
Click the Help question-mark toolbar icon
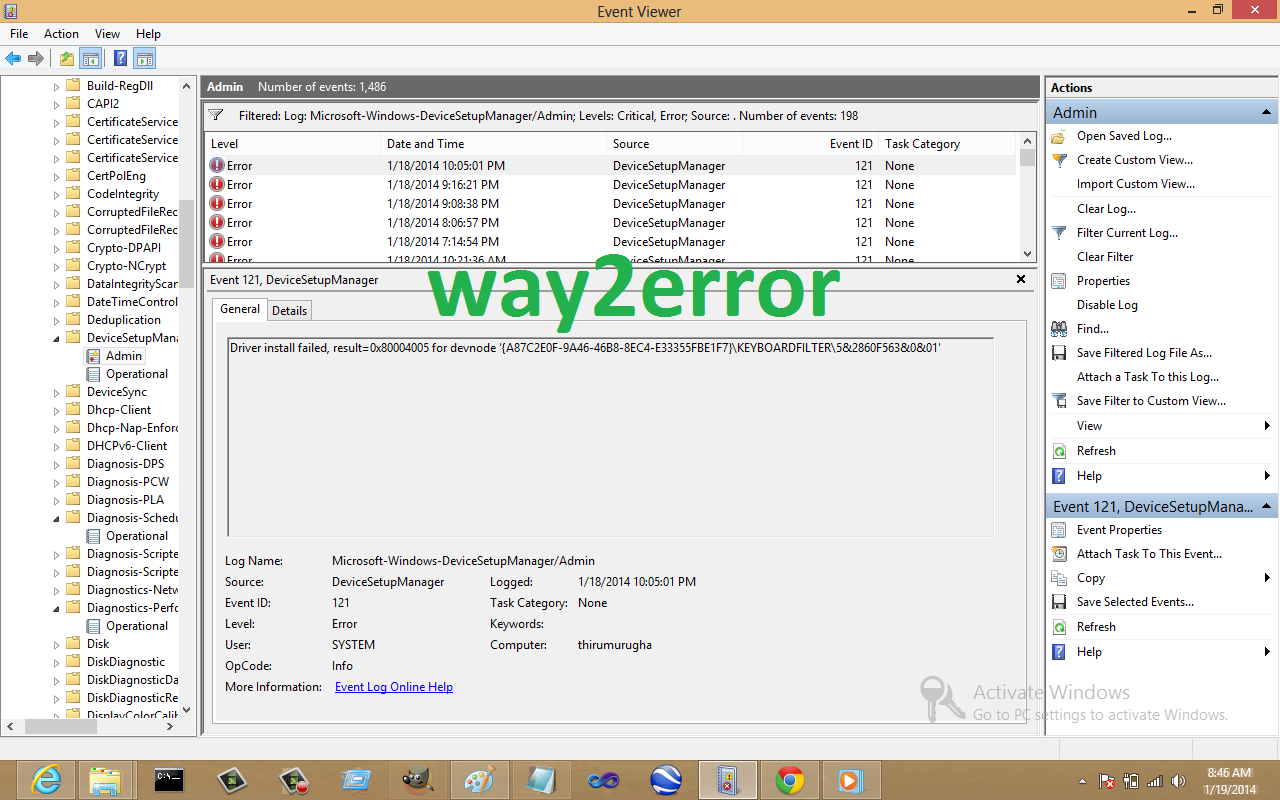tap(120, 58)
